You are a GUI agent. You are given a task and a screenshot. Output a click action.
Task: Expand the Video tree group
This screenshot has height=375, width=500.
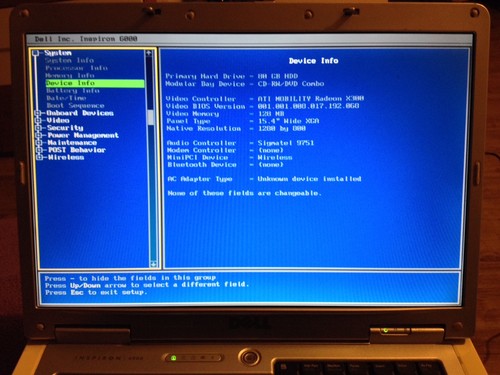click(38, 121)
